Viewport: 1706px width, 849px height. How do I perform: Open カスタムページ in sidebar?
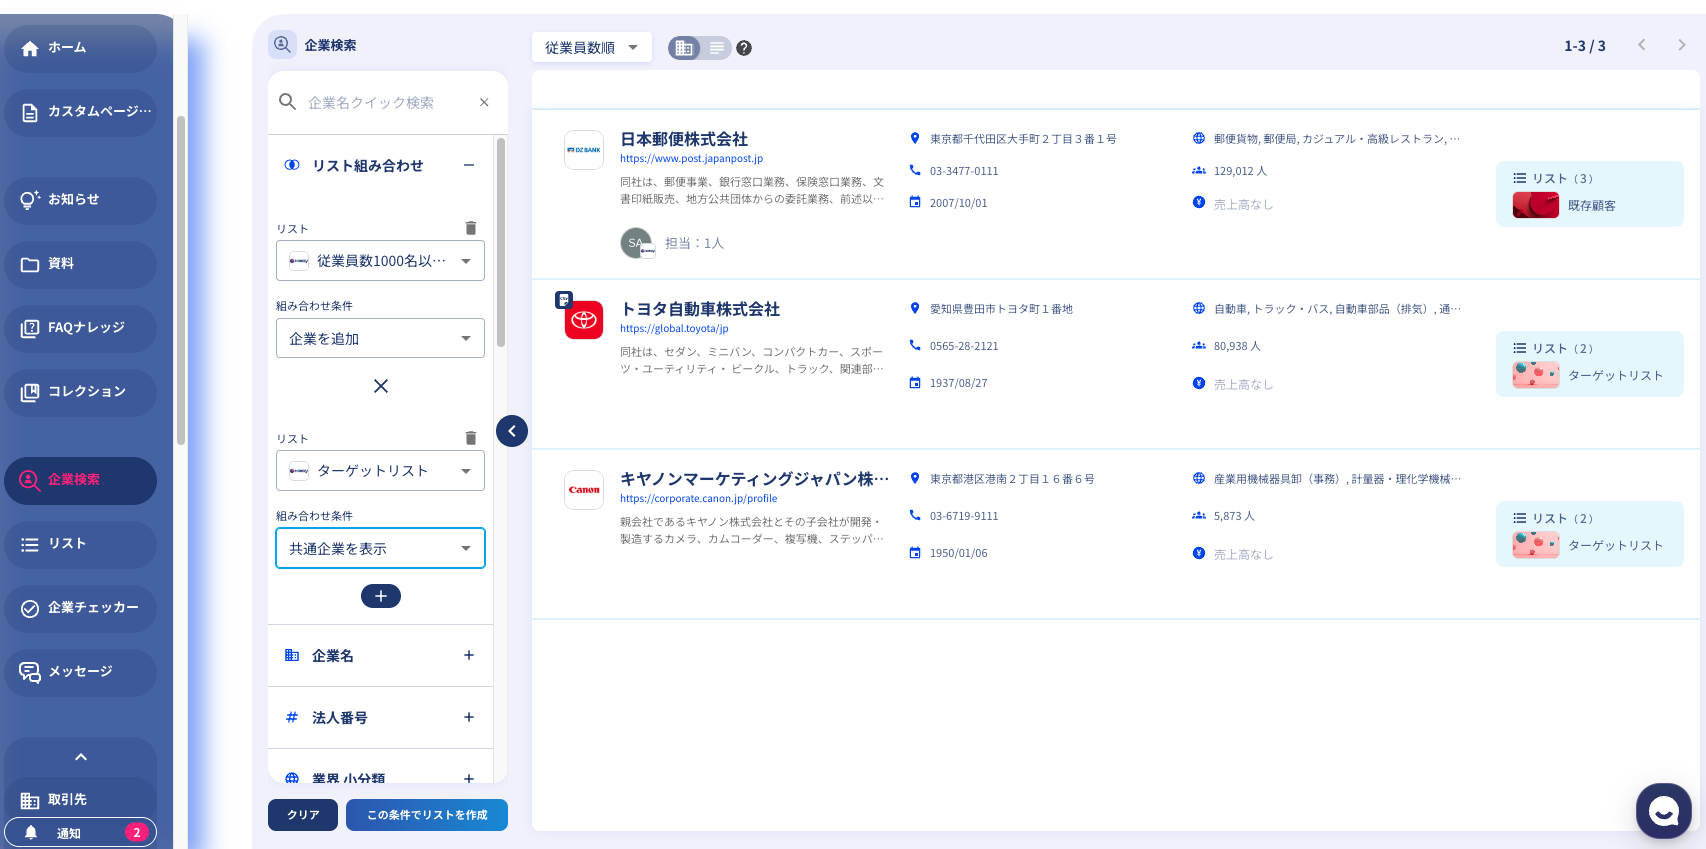click(80, 111)
